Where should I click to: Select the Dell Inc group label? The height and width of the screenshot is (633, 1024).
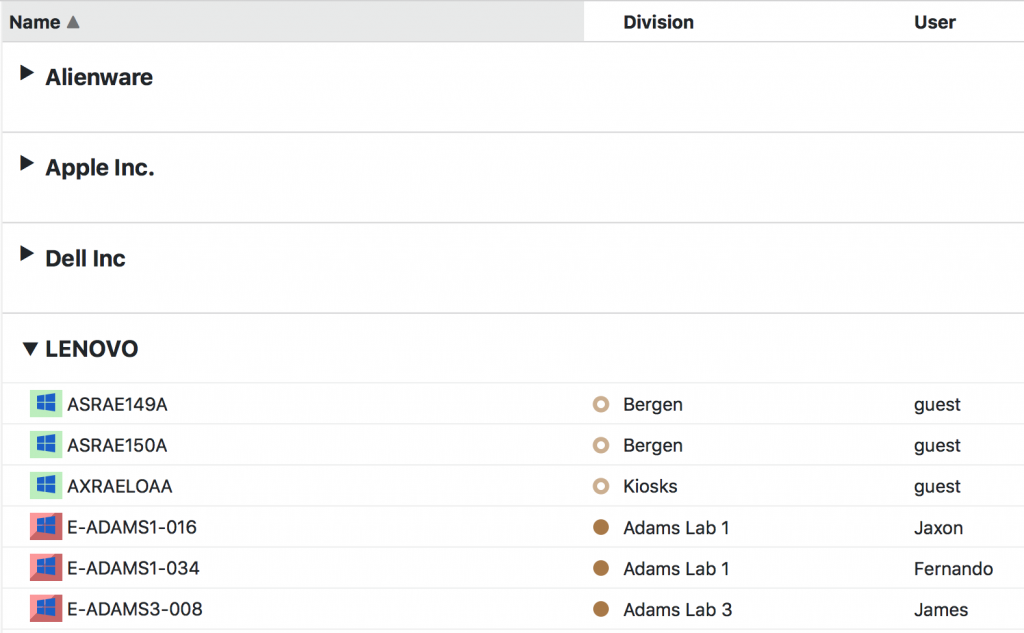(86, 259)
